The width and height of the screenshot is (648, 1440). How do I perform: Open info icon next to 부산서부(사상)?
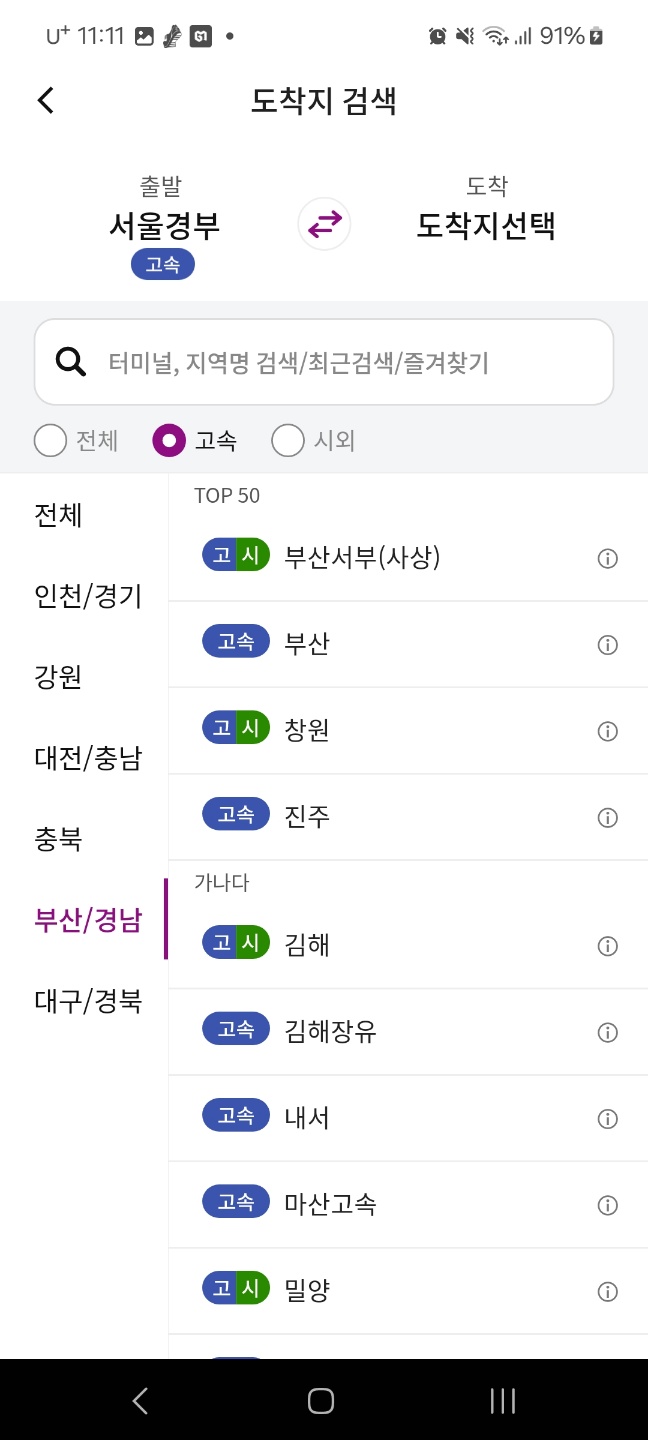(607, 558)
